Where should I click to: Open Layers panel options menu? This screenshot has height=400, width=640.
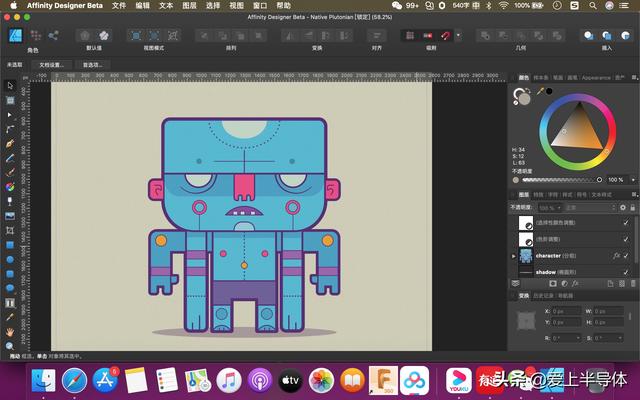(x=634, y=194)
